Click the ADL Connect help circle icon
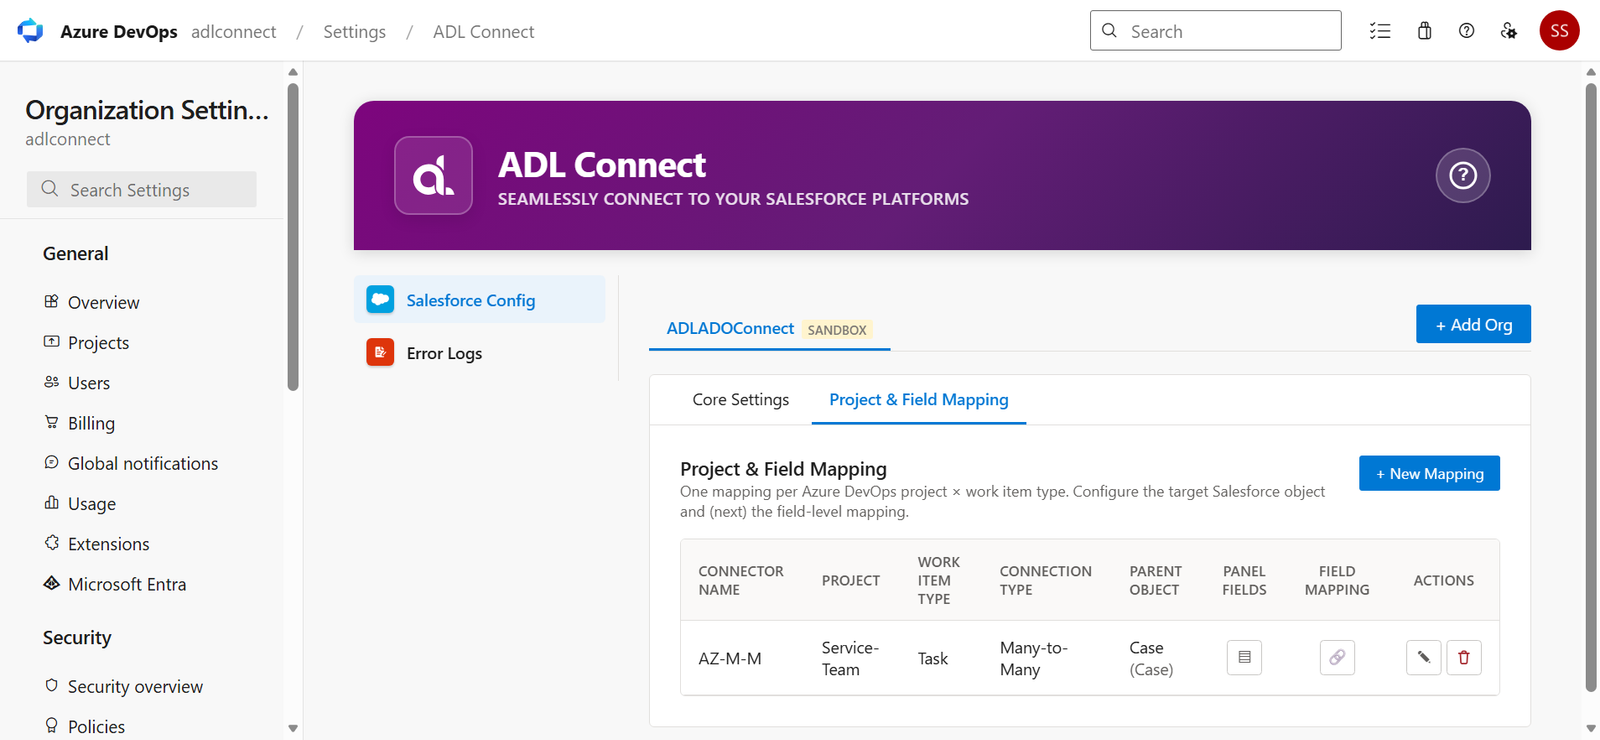This screenshot has height=740, width=1600. (1463, 175)
